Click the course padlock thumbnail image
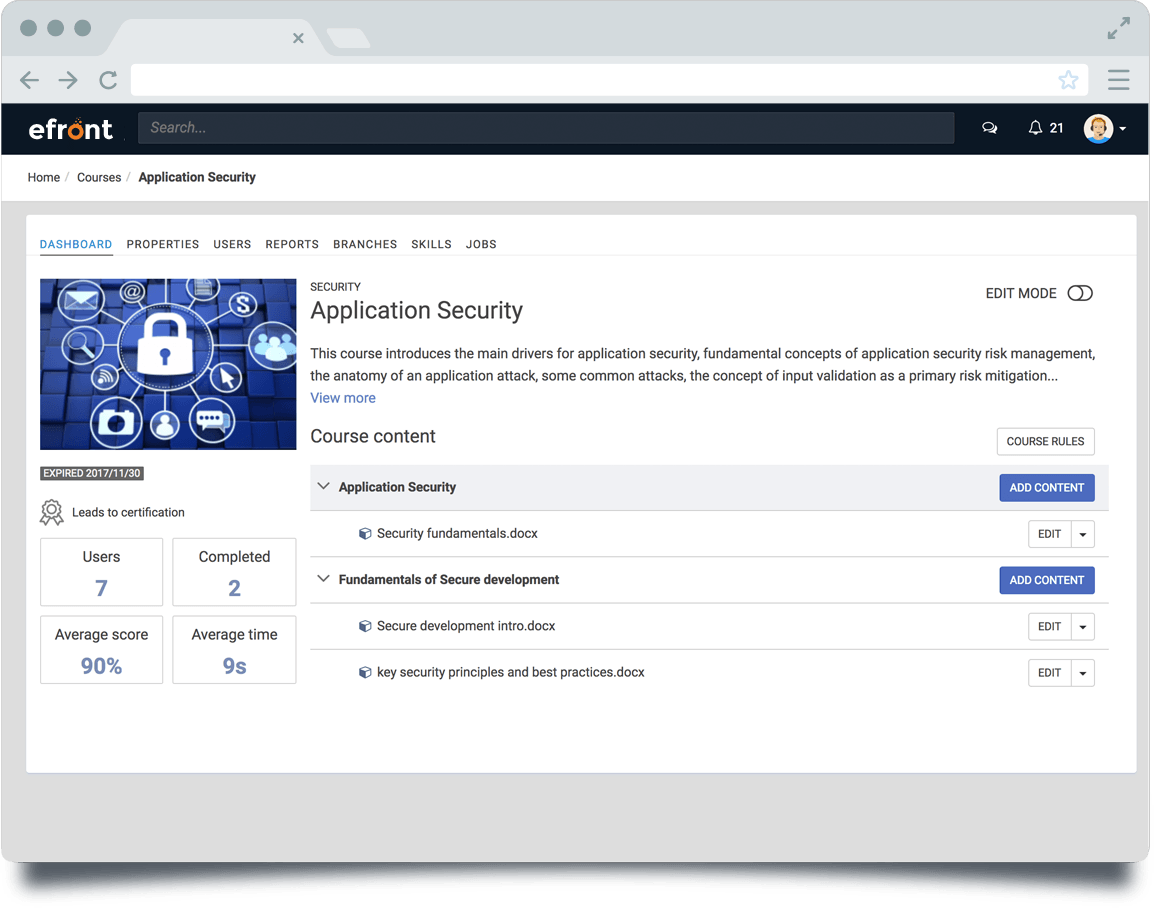The image size is (1154, 908). pos(168,364)
